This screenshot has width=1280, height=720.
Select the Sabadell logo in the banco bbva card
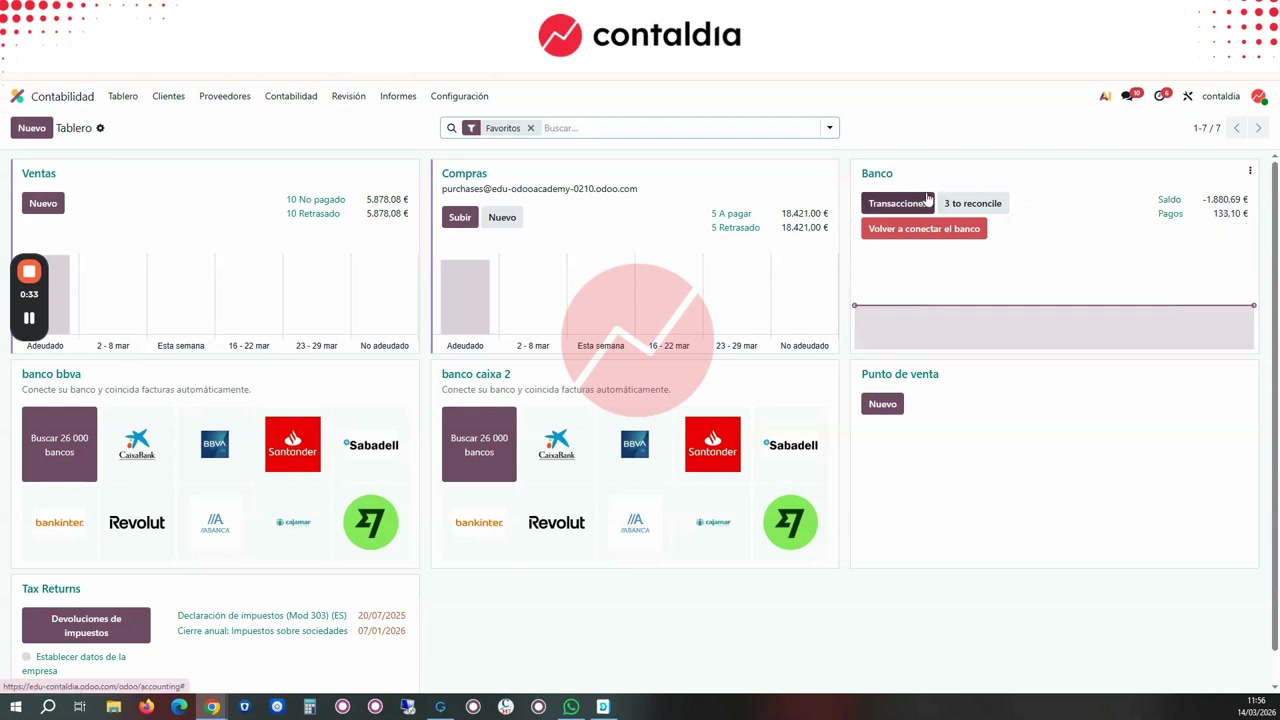point(371,445)
